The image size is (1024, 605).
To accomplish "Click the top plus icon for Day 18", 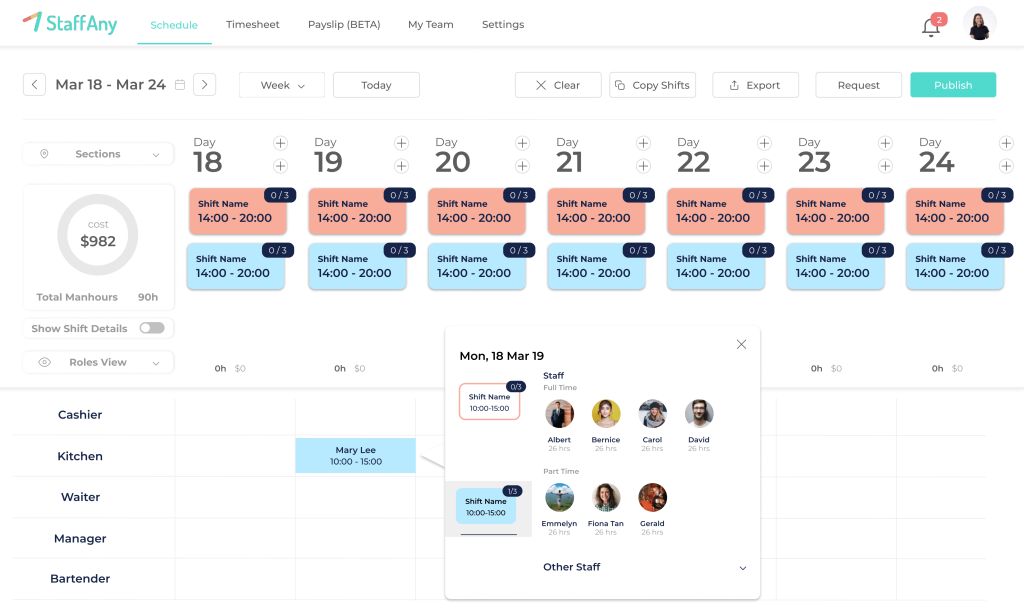I will tap(281, 143).
